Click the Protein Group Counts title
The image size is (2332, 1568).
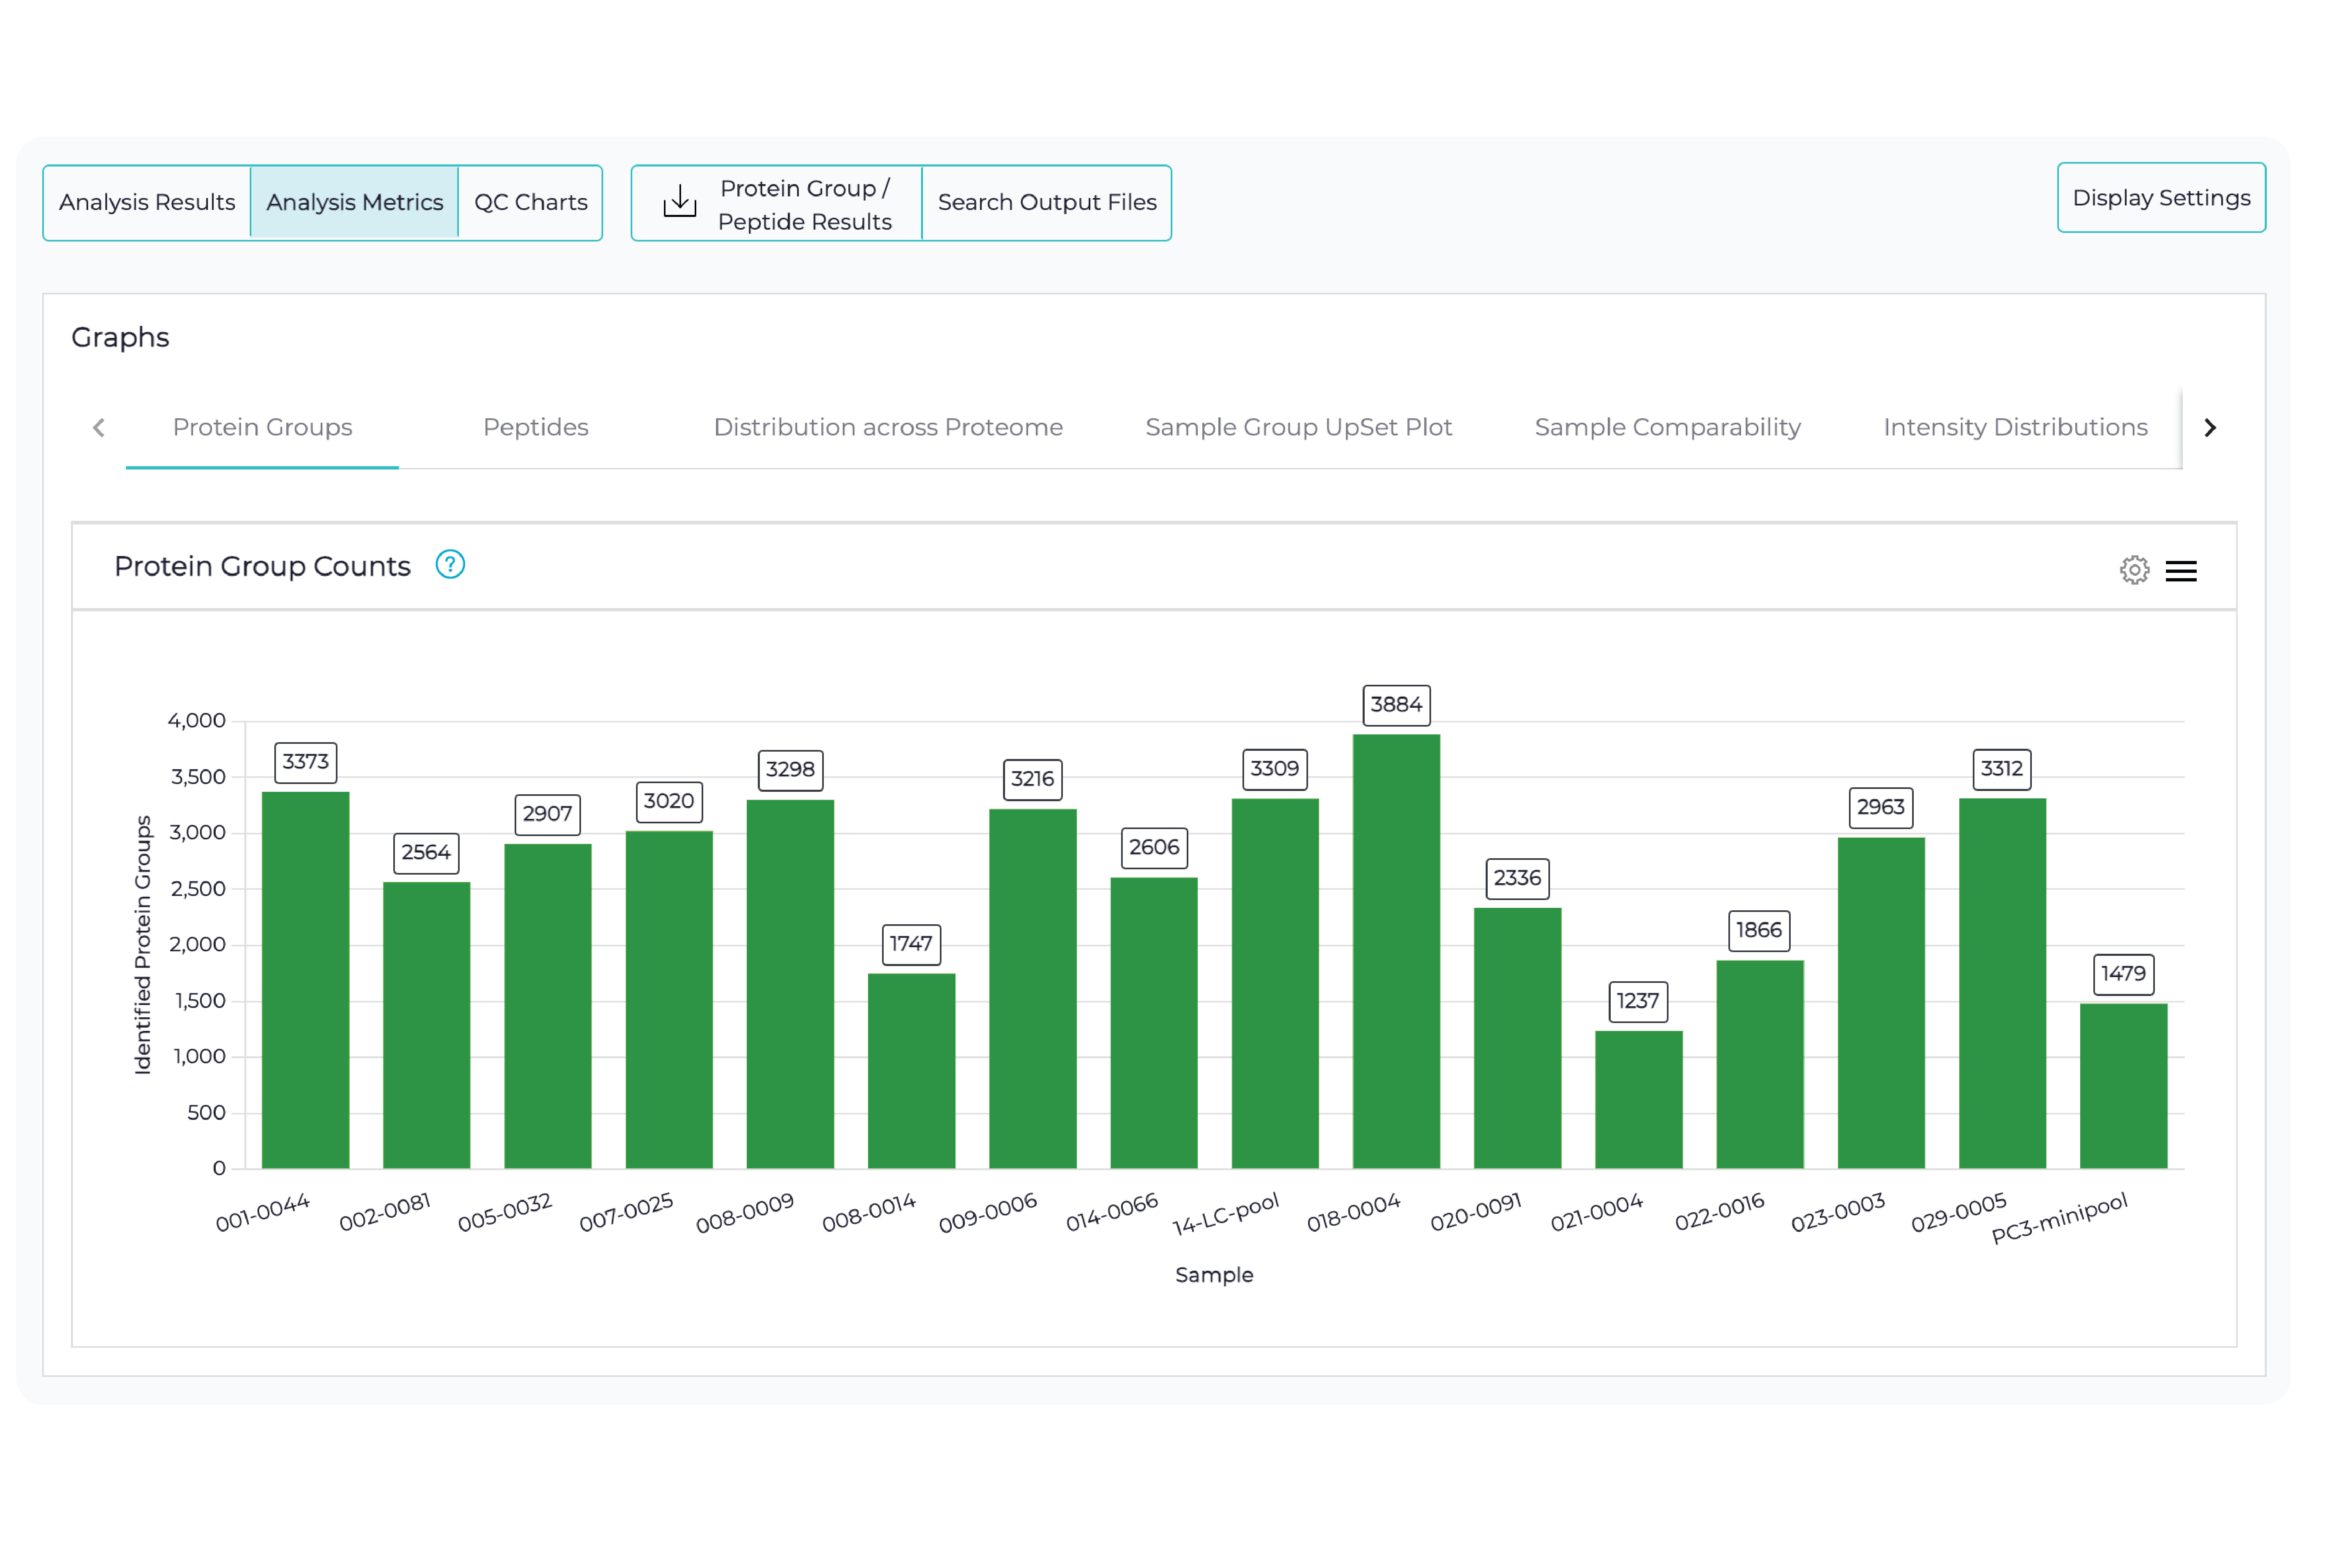(262, 567)
